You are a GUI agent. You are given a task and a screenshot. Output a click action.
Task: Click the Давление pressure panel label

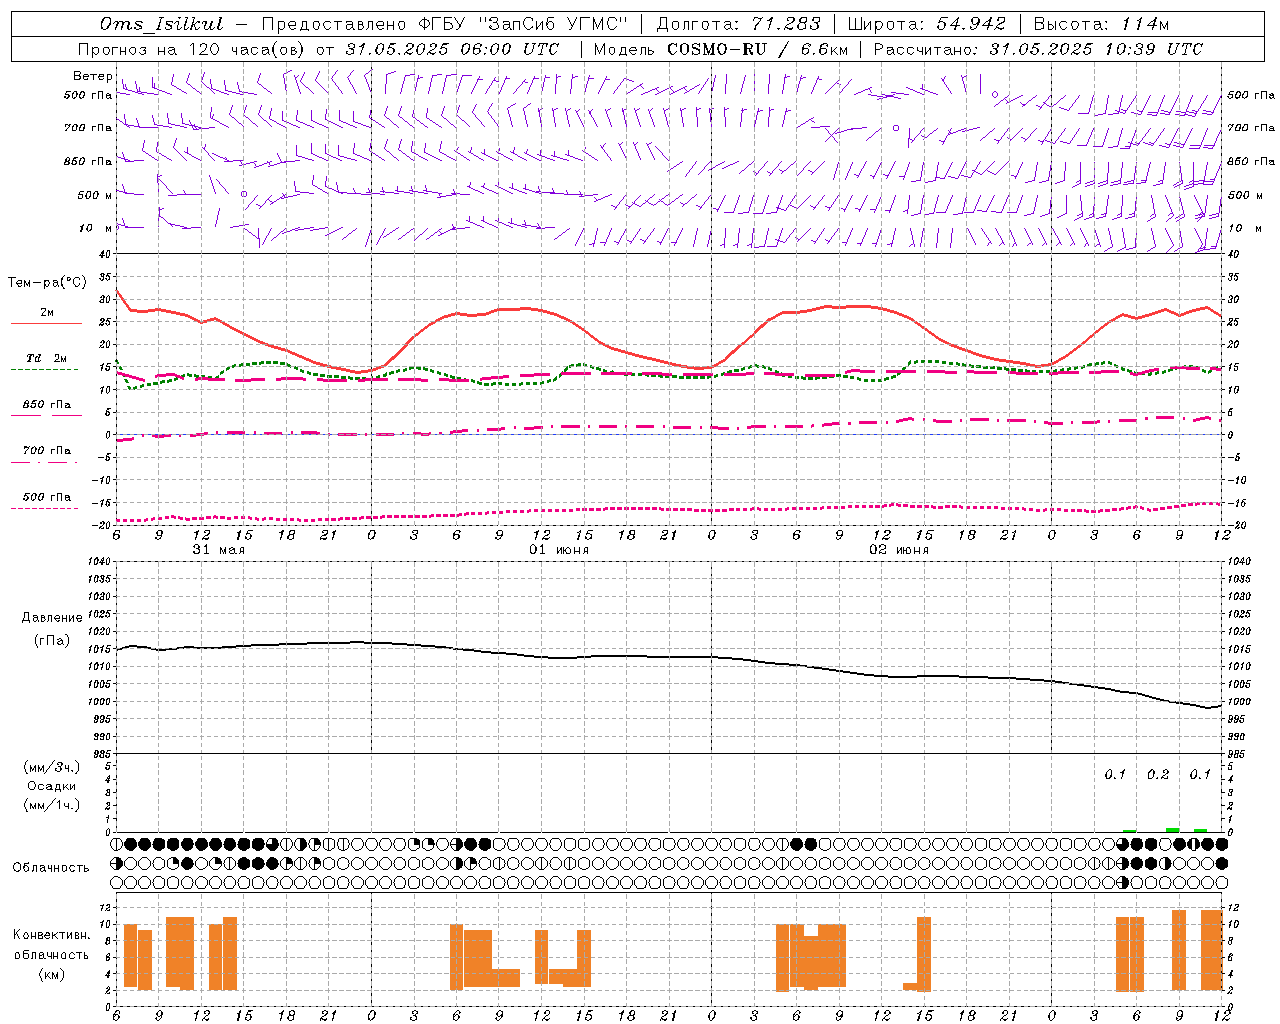(52, 618)
